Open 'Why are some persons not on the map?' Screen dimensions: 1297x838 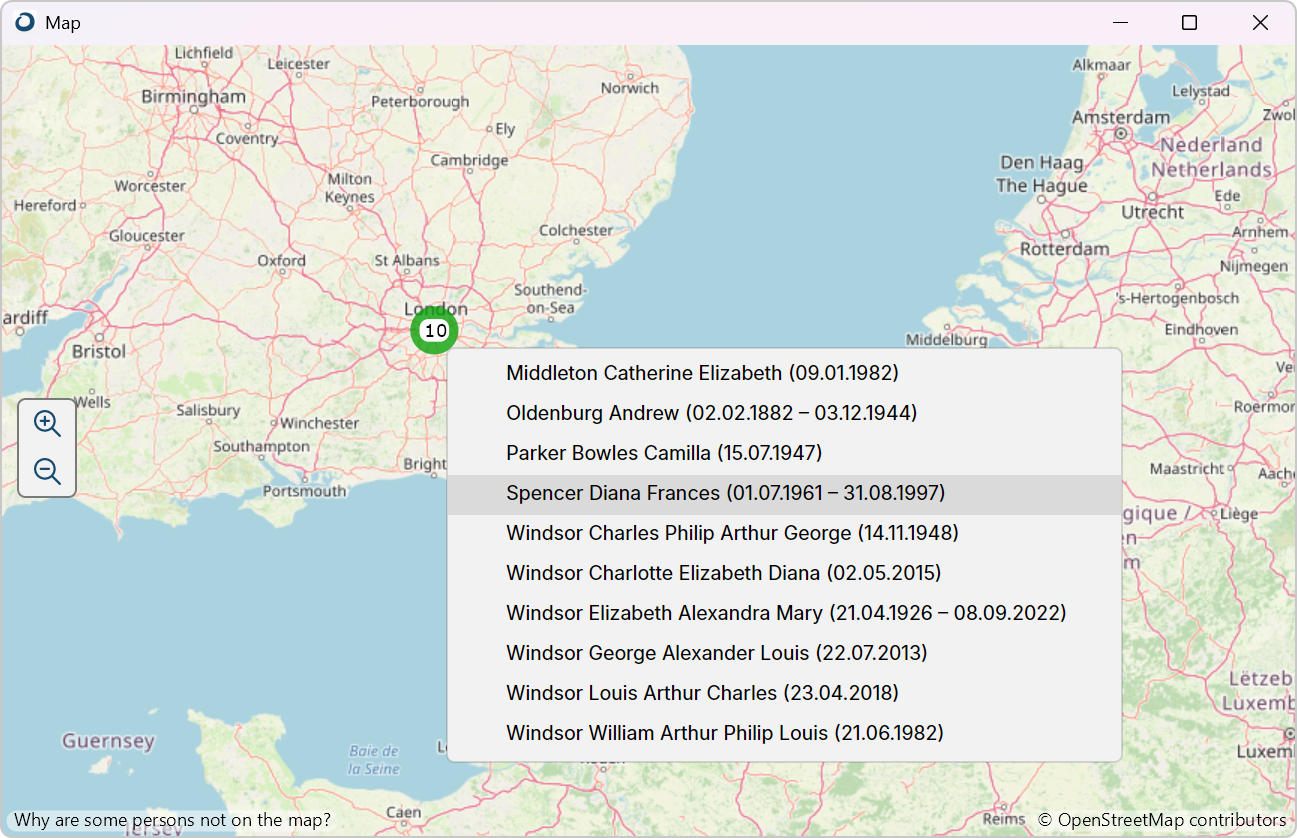[x=172, y=820]
